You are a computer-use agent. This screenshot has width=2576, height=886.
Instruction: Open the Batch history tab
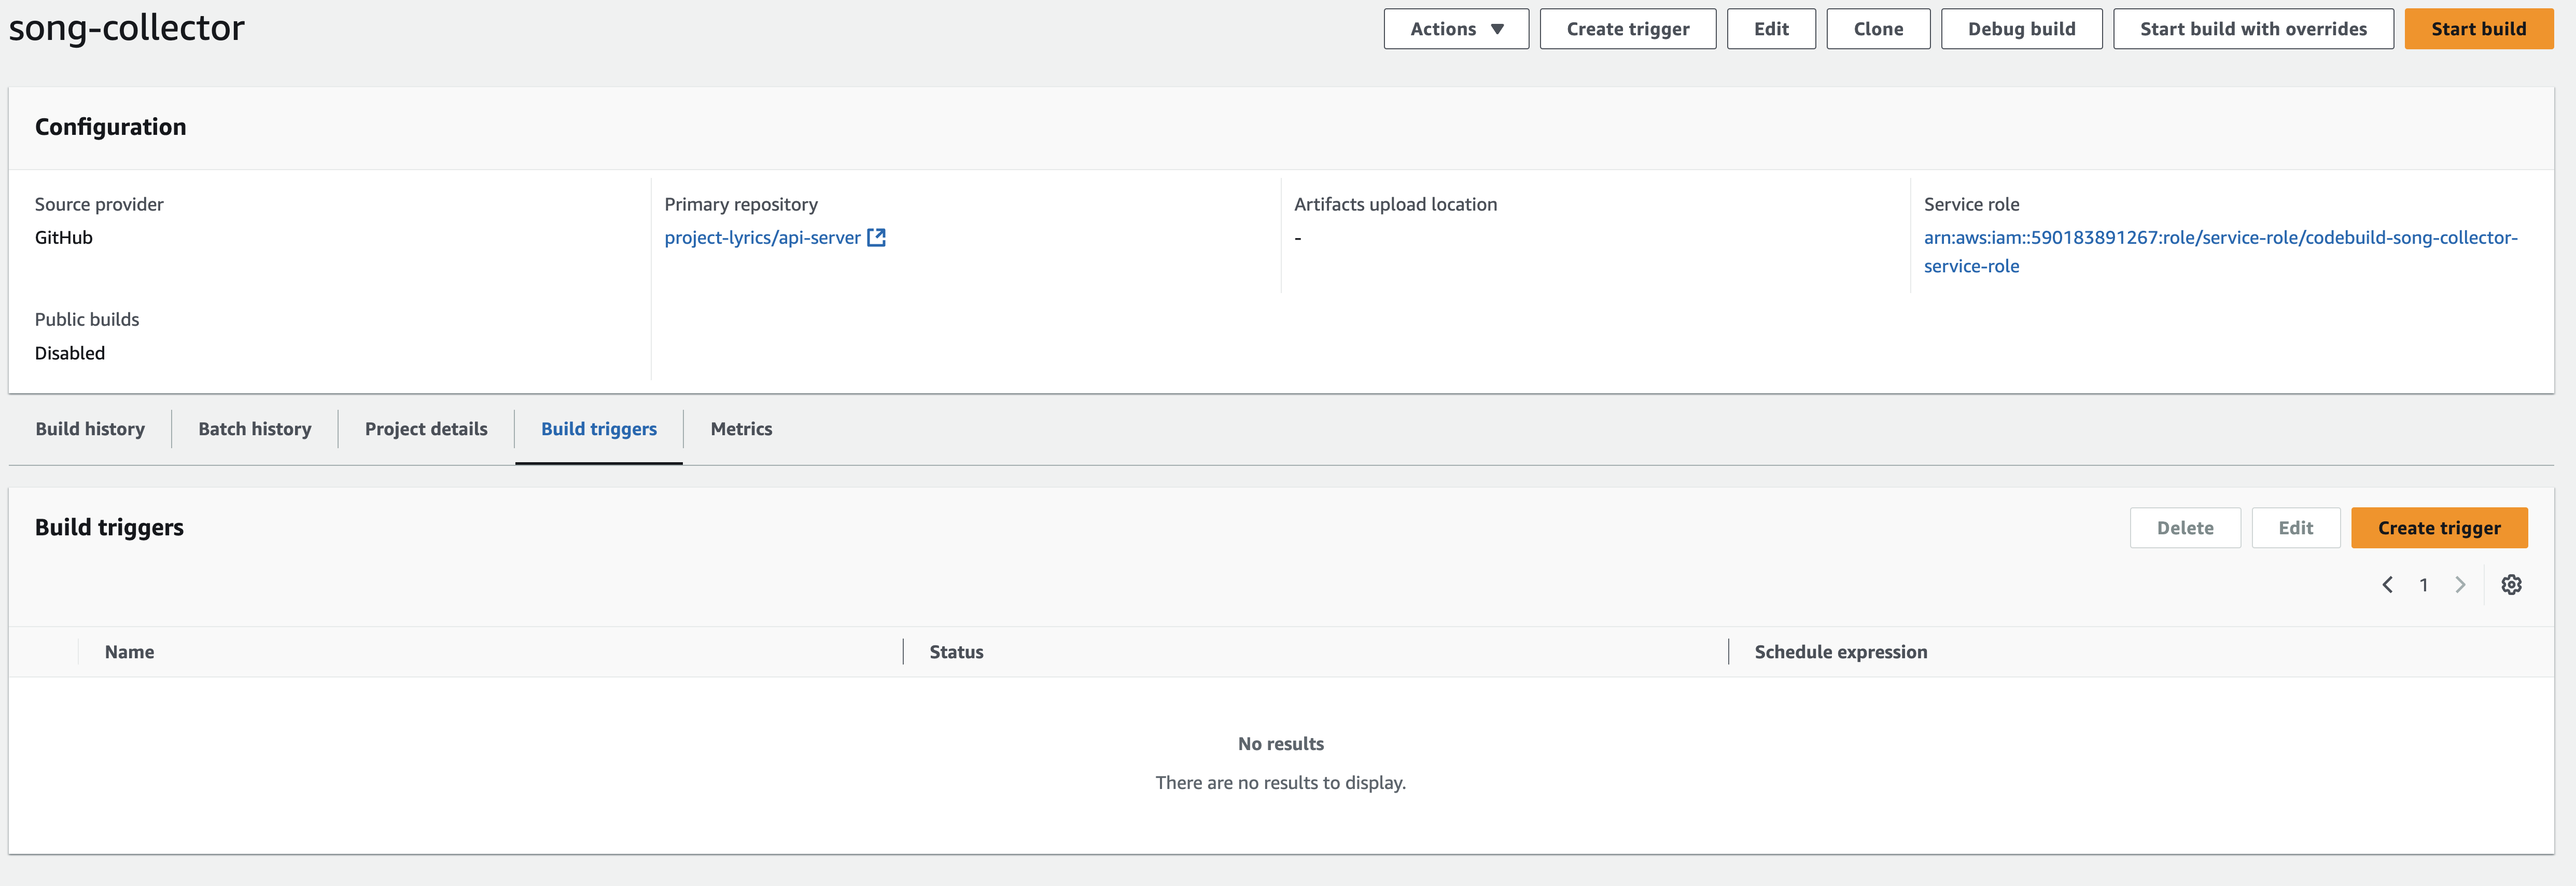[x=254, y=429]
